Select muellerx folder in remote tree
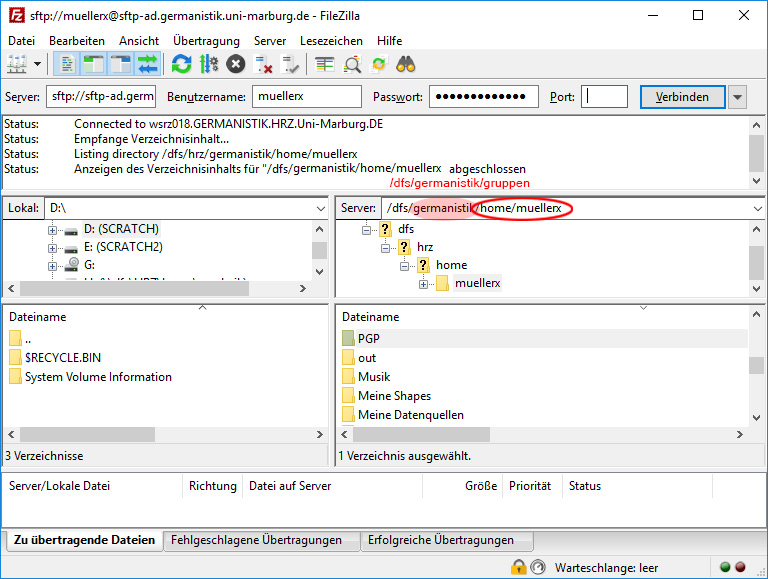The image size is (768, 579). coord(478,283)
